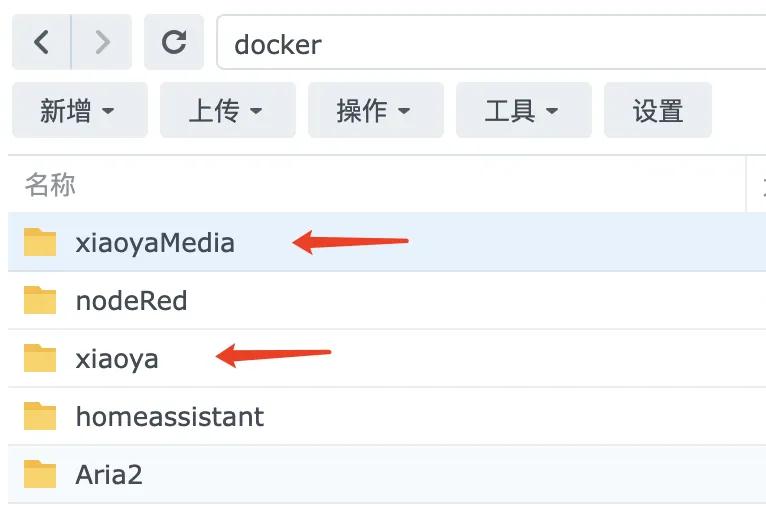766x516 pixels.
Task: Click the refresh icon
Action: point(174,42)
